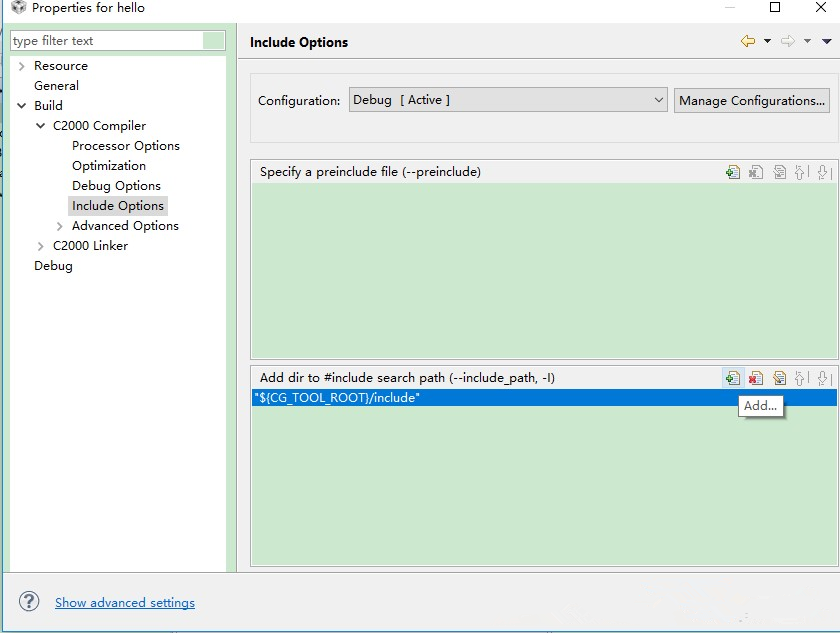Focus the type filter text field

107,41
